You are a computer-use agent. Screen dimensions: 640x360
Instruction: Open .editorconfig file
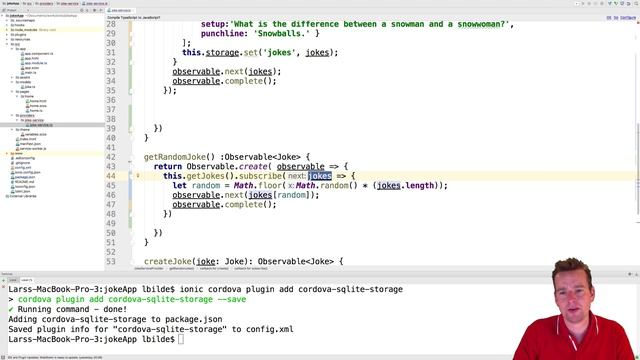tap(22, 158)
